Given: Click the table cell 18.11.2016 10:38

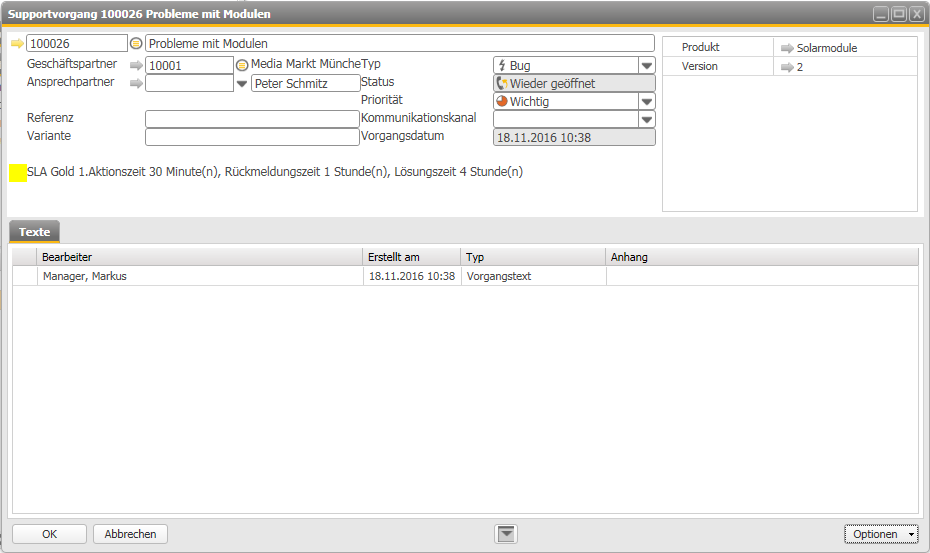Looking at the screenshot, I should (x=412, y=276).
